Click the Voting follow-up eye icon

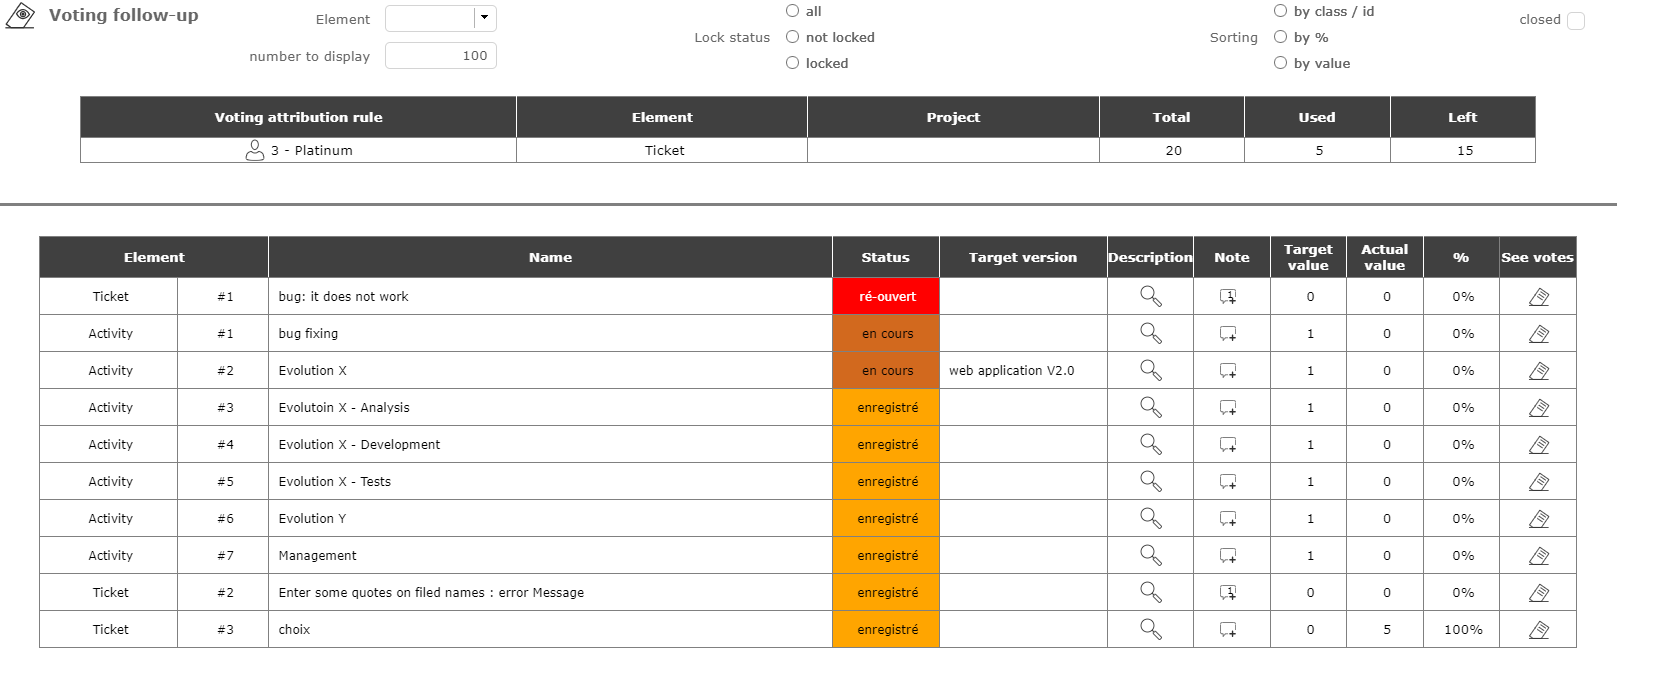(20, 16)
